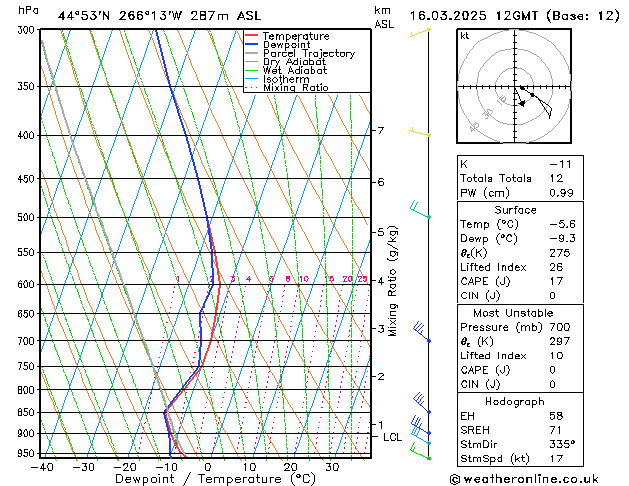Viewport: 629px width, 486px height.
Task: Click the '30' temperature axis tick label
Action: 332,467
